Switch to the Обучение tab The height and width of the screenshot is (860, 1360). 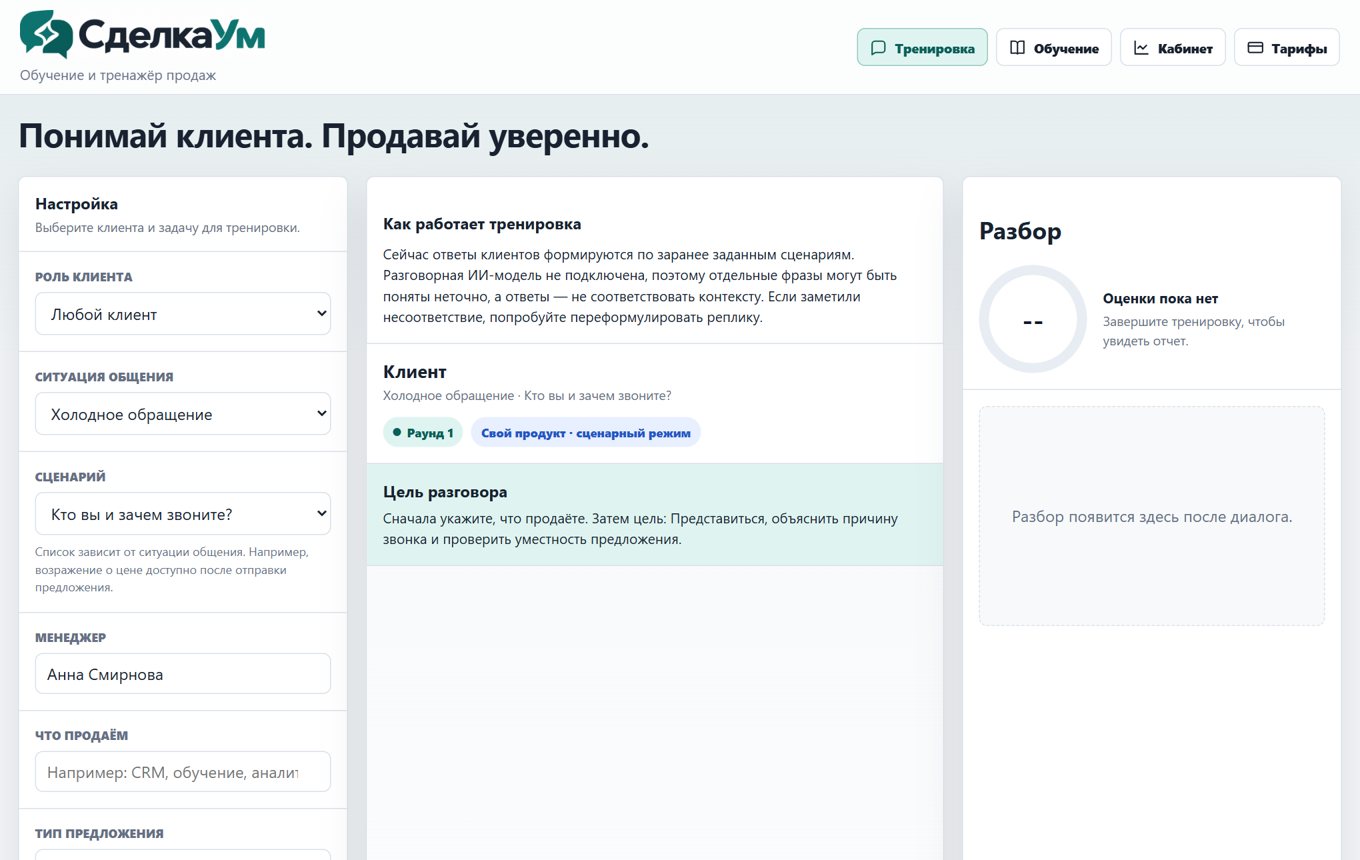click(1054, 48)
